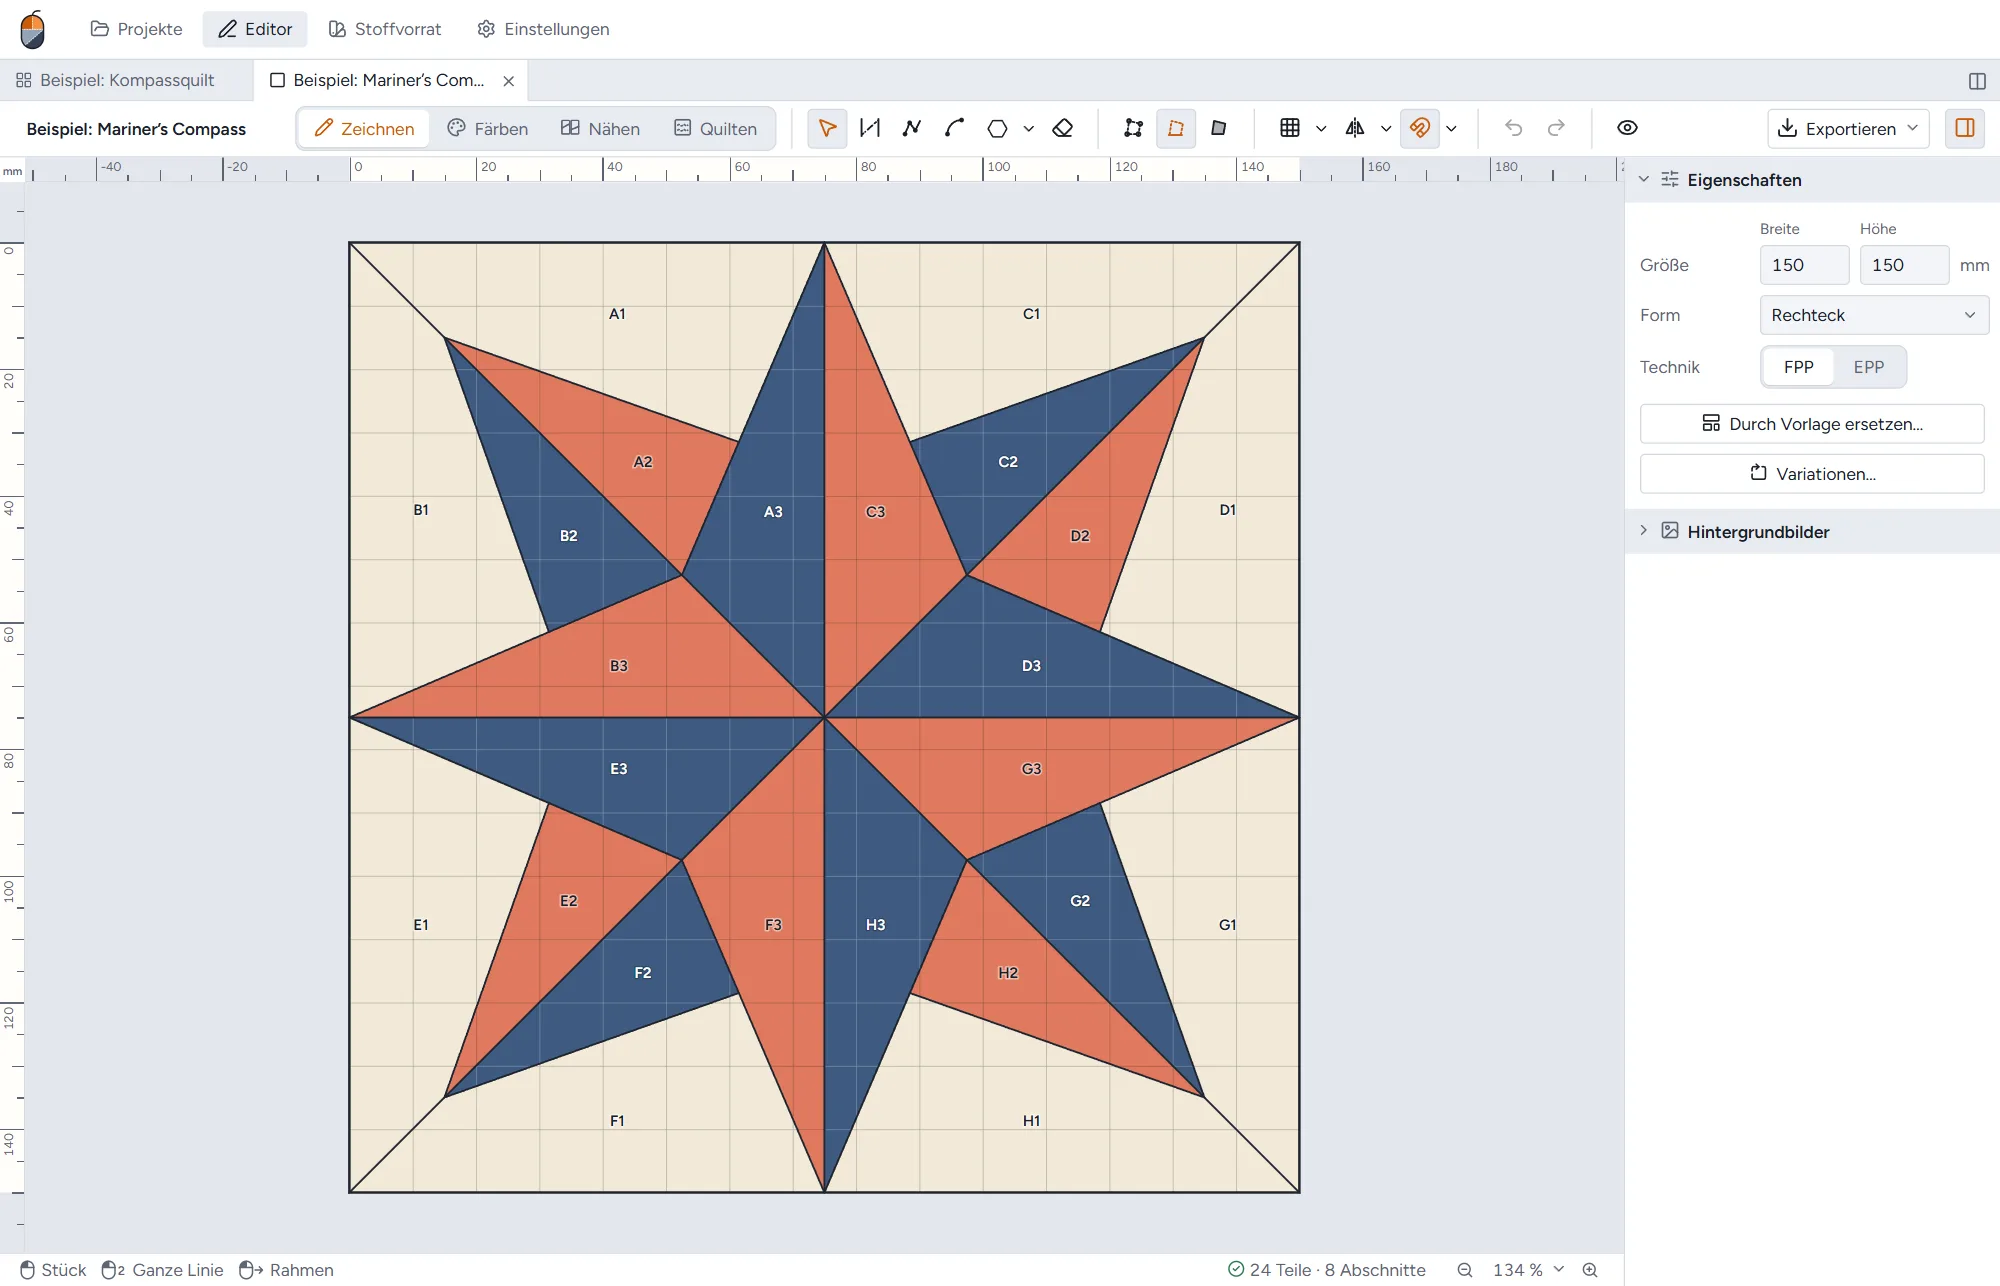This screenshot has height=1286, width=2000.
Task: Toggle the grid display
Action: [1290, 128]
